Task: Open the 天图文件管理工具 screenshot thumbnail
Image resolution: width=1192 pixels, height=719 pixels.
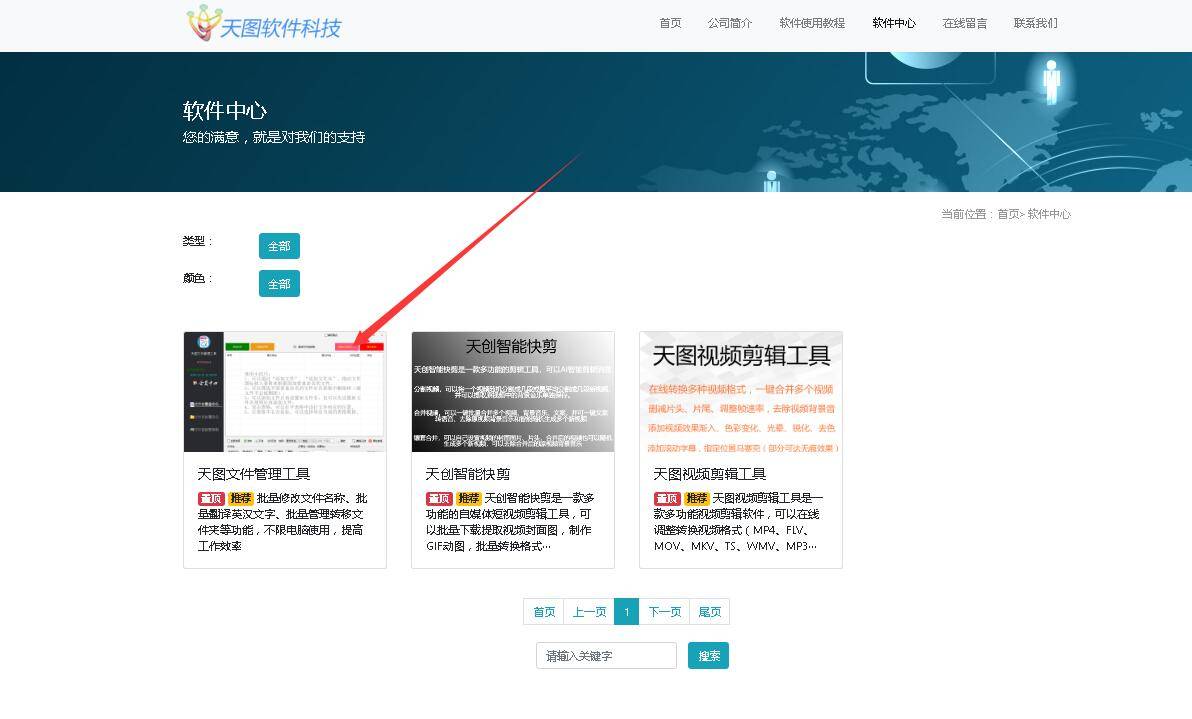Action: pos(285,391)
